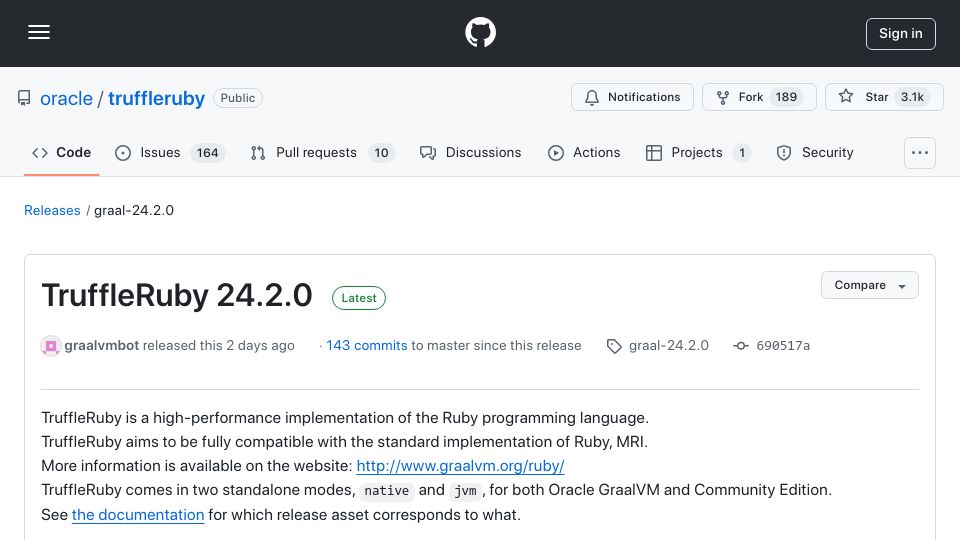Click the 'jvm' inline code text
Screen dimensions: 960x540
point(465,491)
